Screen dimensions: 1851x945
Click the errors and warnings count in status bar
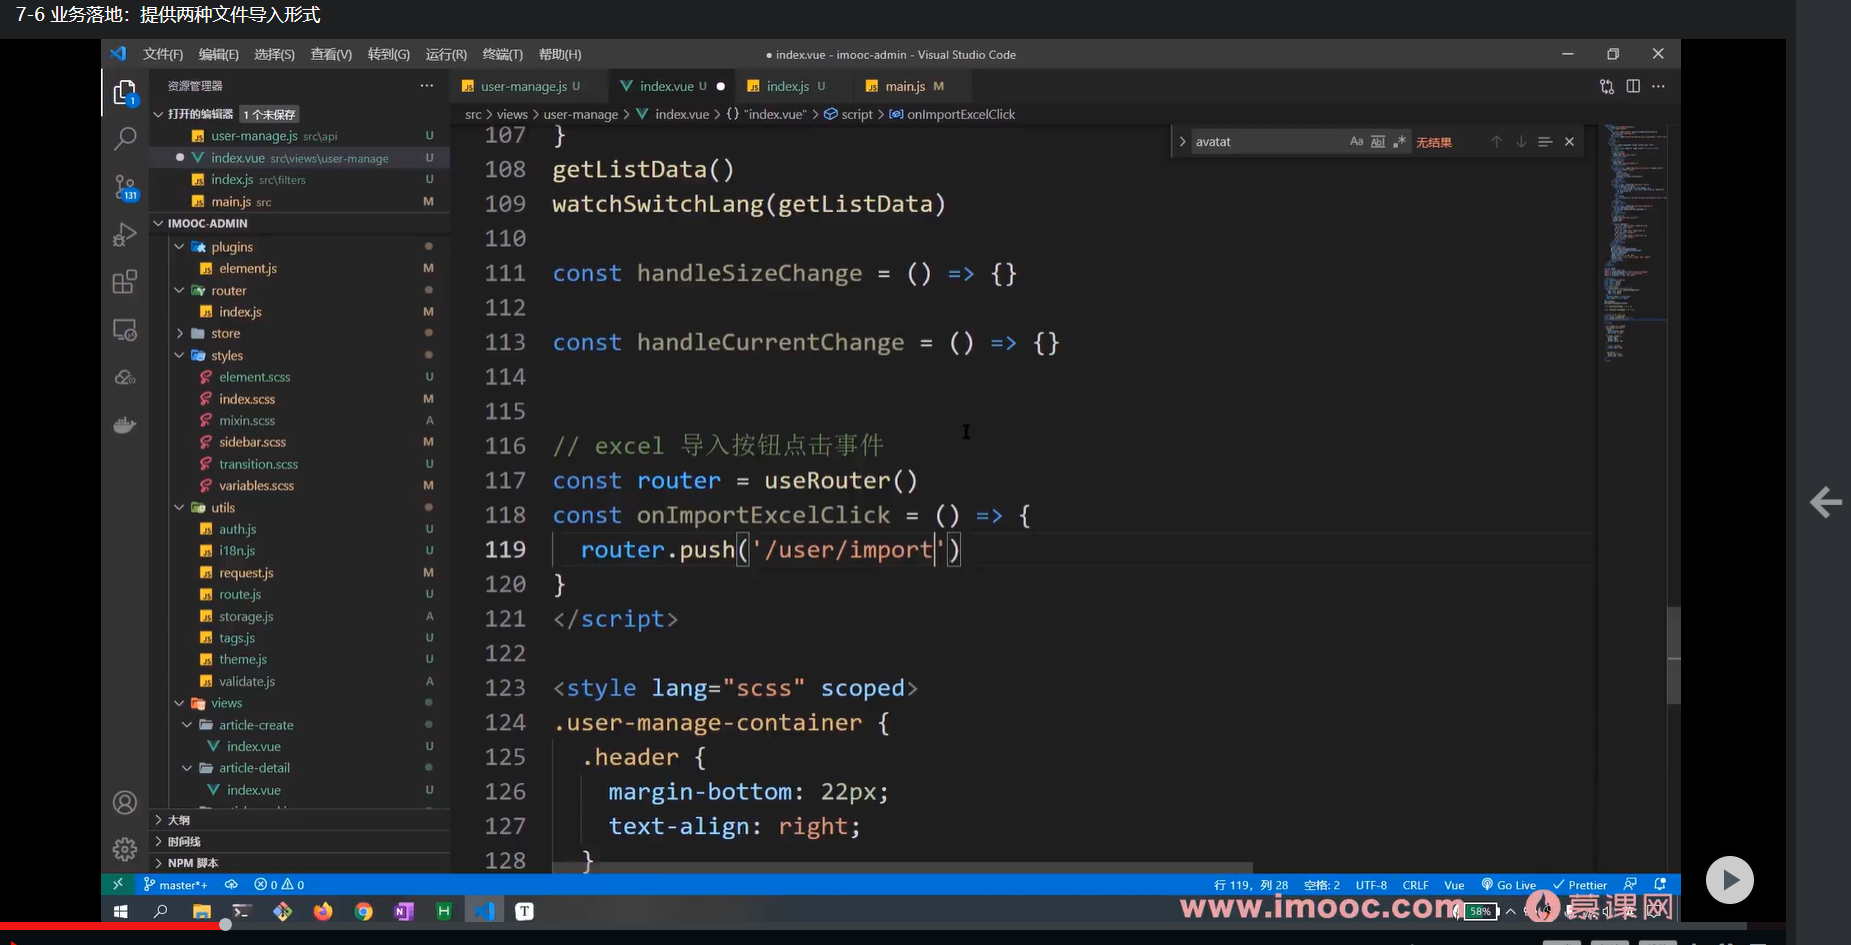(279, 885)
